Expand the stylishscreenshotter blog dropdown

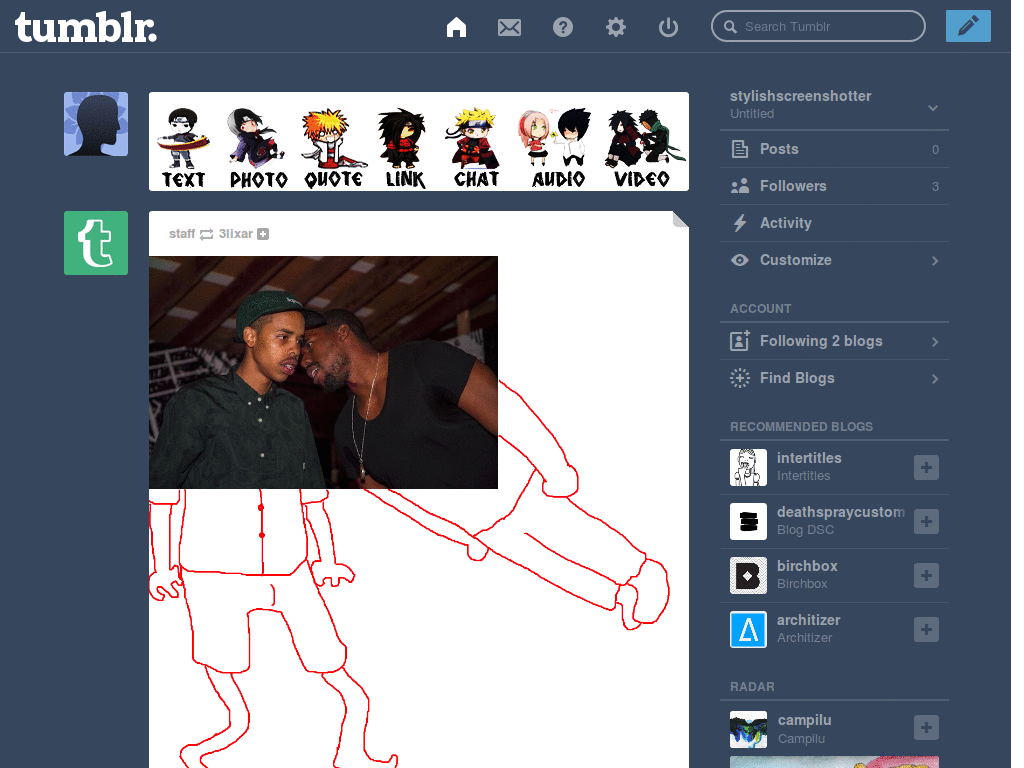933,108
